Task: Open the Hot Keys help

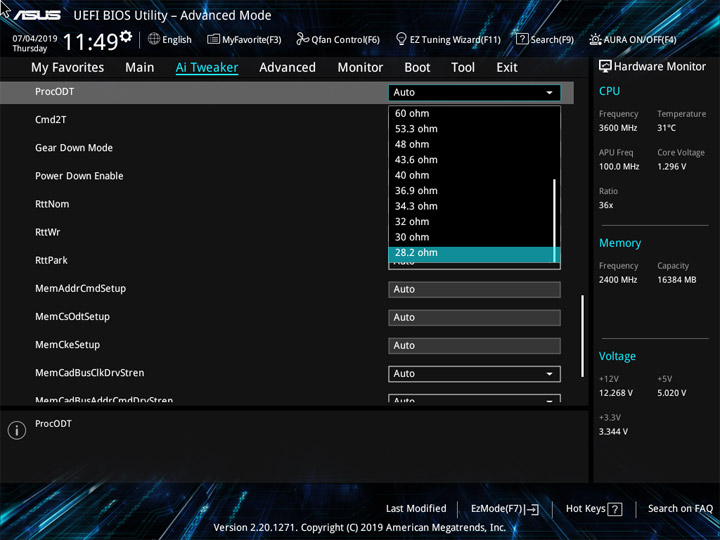Action: click(594, 509)
